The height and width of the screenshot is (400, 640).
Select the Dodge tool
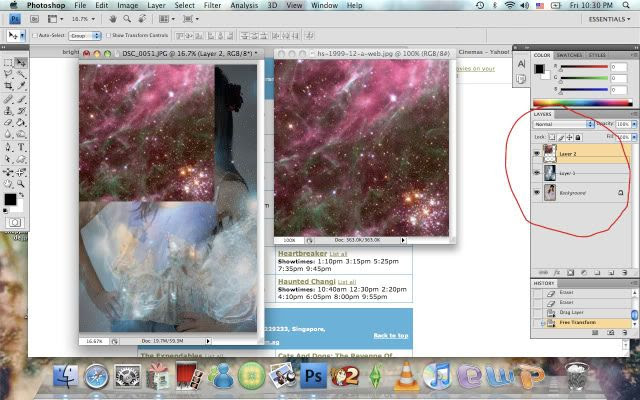20,134
